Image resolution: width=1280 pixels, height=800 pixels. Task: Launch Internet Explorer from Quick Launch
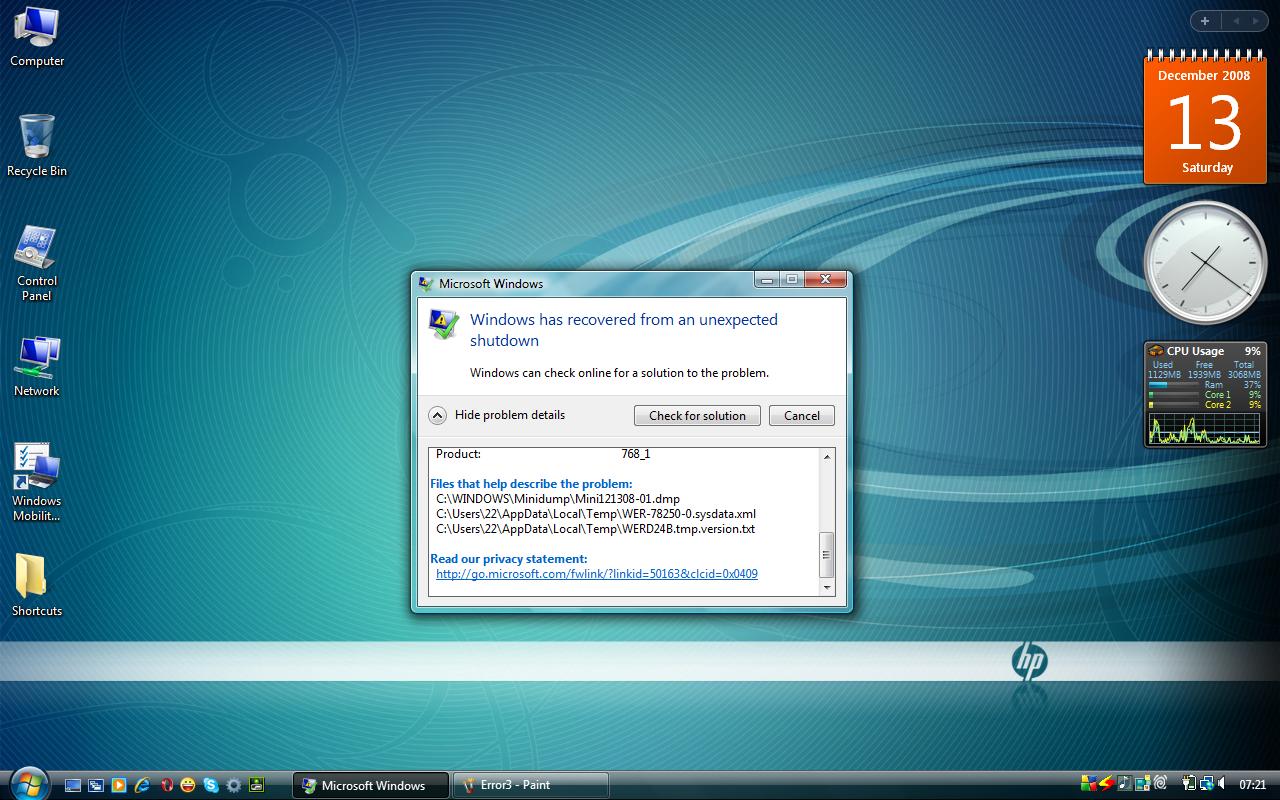pyautogui.click(x=142, y=785)
